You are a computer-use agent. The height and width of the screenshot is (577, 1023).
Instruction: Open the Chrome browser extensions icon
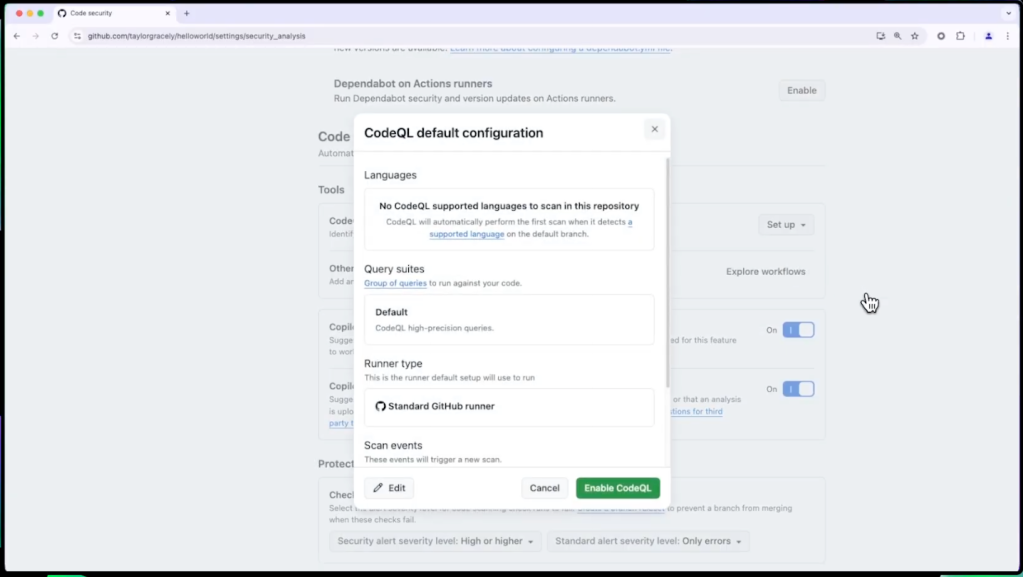pos(959,35)
